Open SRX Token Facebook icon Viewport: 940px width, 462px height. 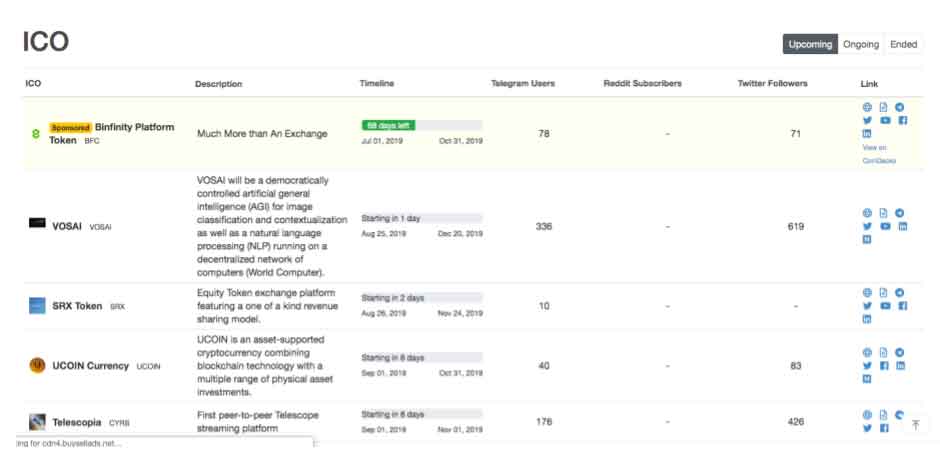pos(903,306)
